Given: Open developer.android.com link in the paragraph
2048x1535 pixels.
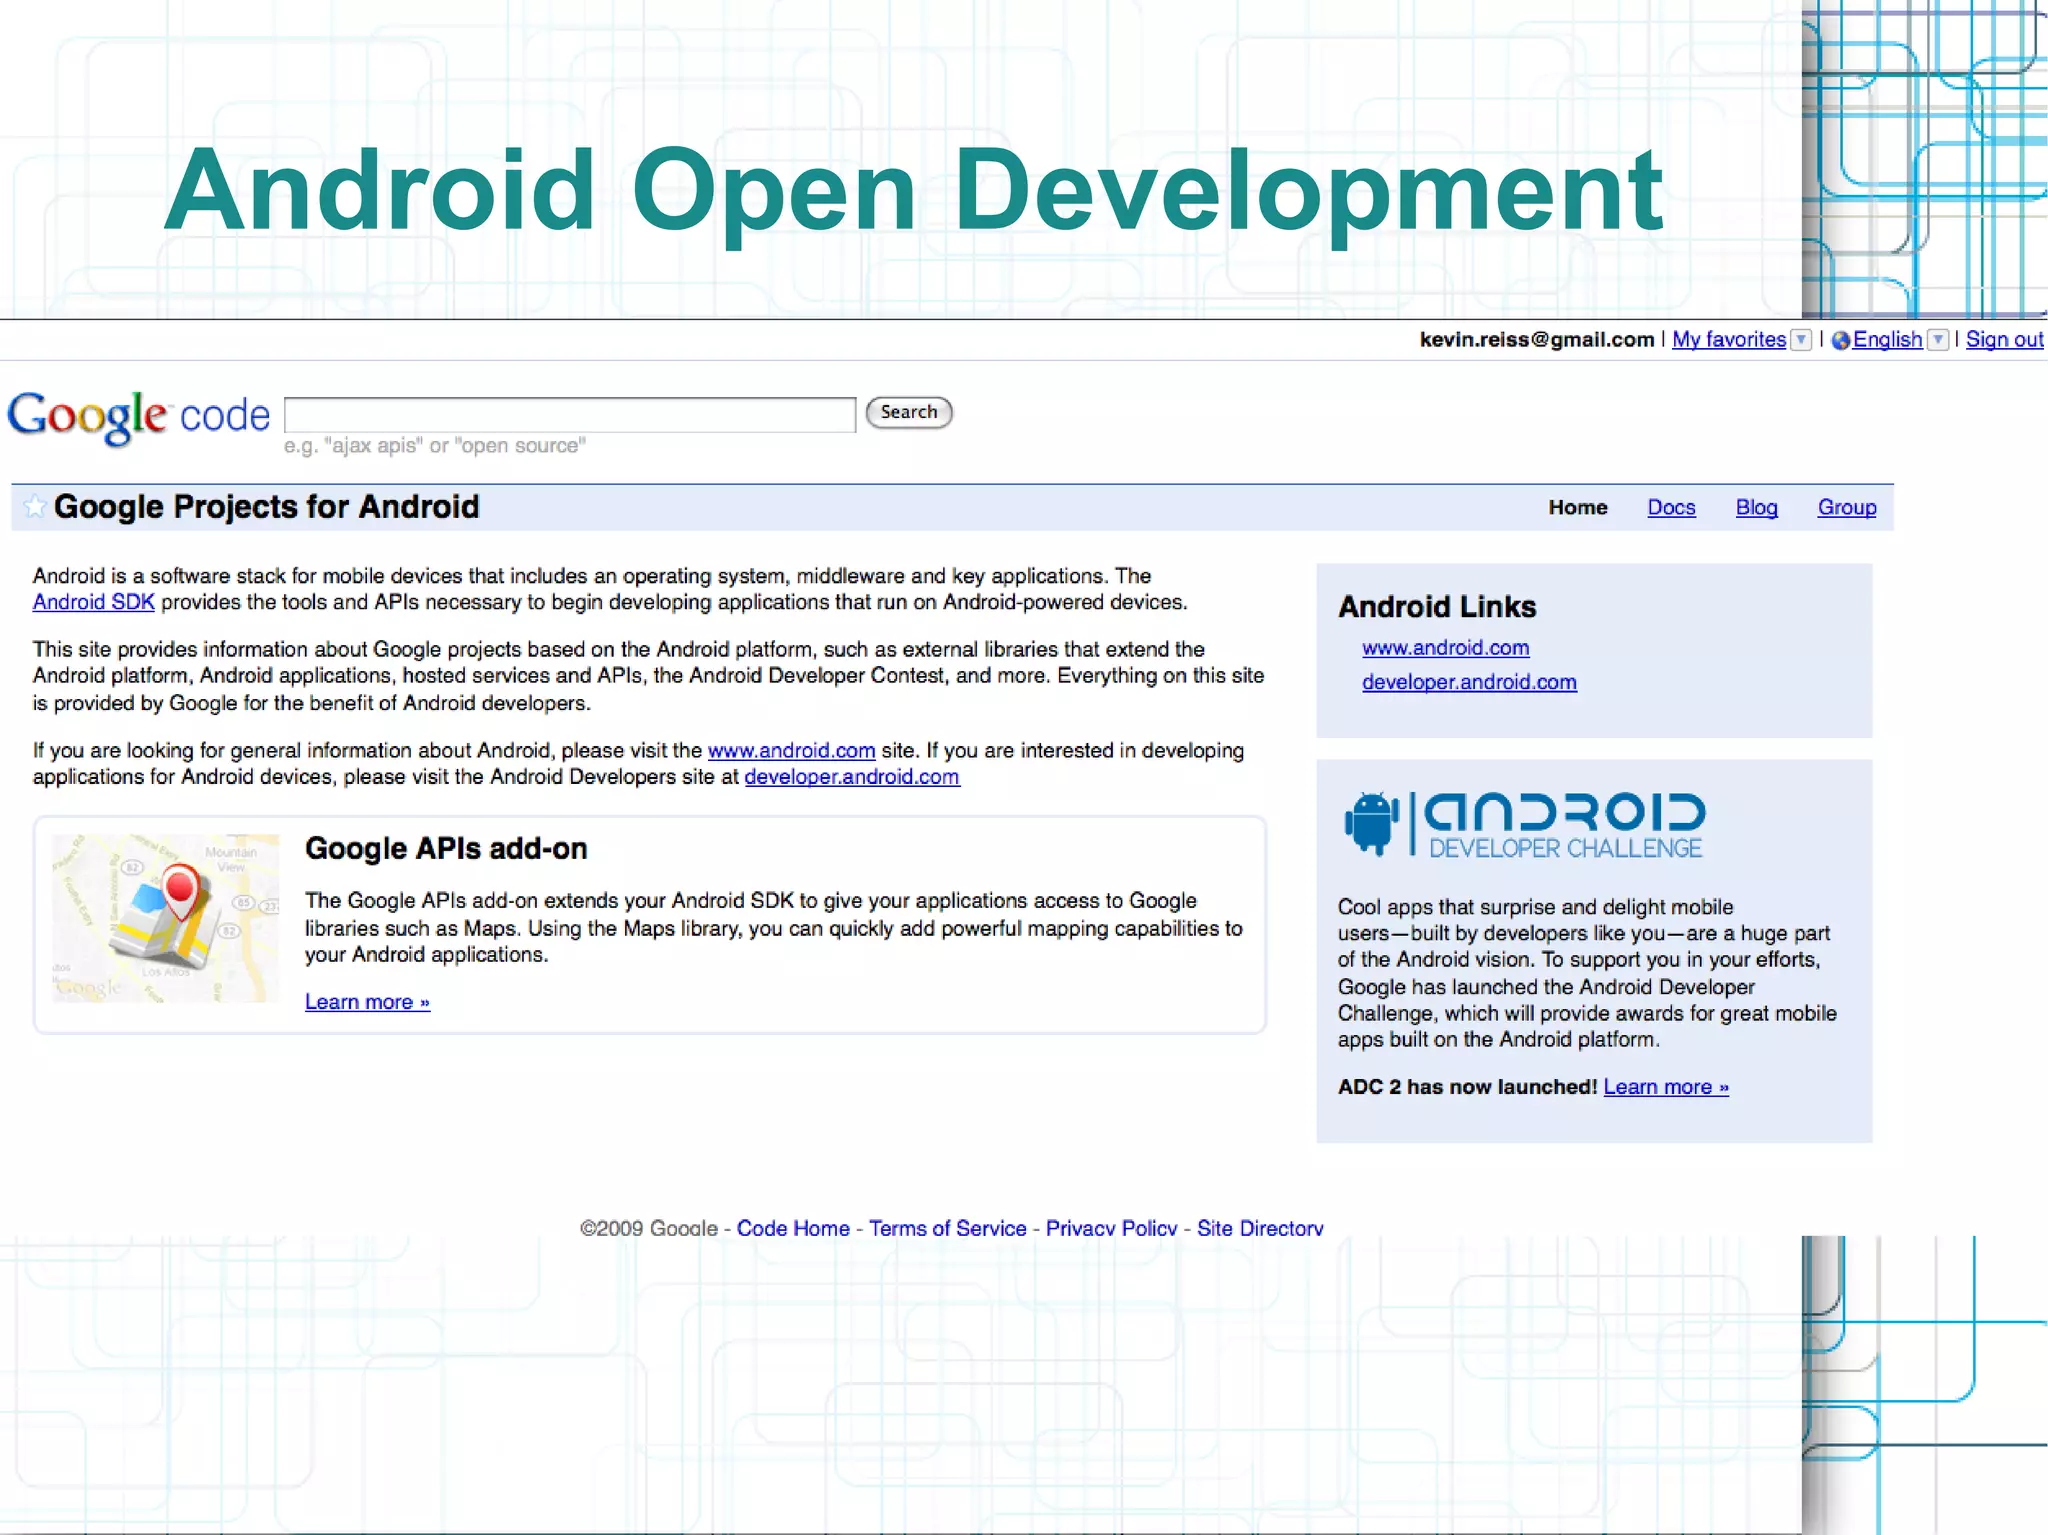Looking at the screenshot, I should tap(852, 777).
